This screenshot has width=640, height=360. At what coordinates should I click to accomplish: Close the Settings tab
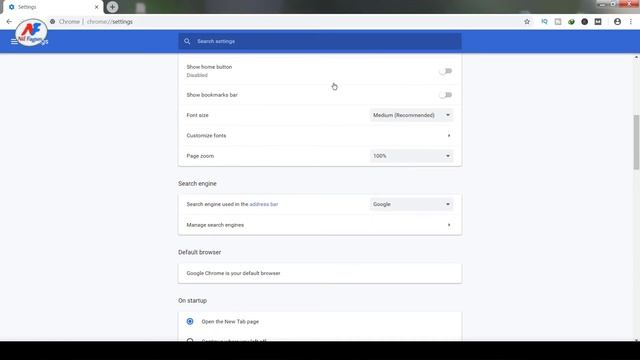[96, 7]
